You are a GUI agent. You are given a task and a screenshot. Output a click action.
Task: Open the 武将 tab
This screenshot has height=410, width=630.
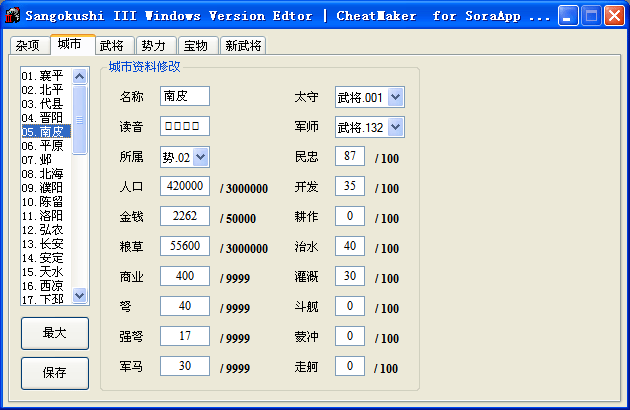[111, 46]
